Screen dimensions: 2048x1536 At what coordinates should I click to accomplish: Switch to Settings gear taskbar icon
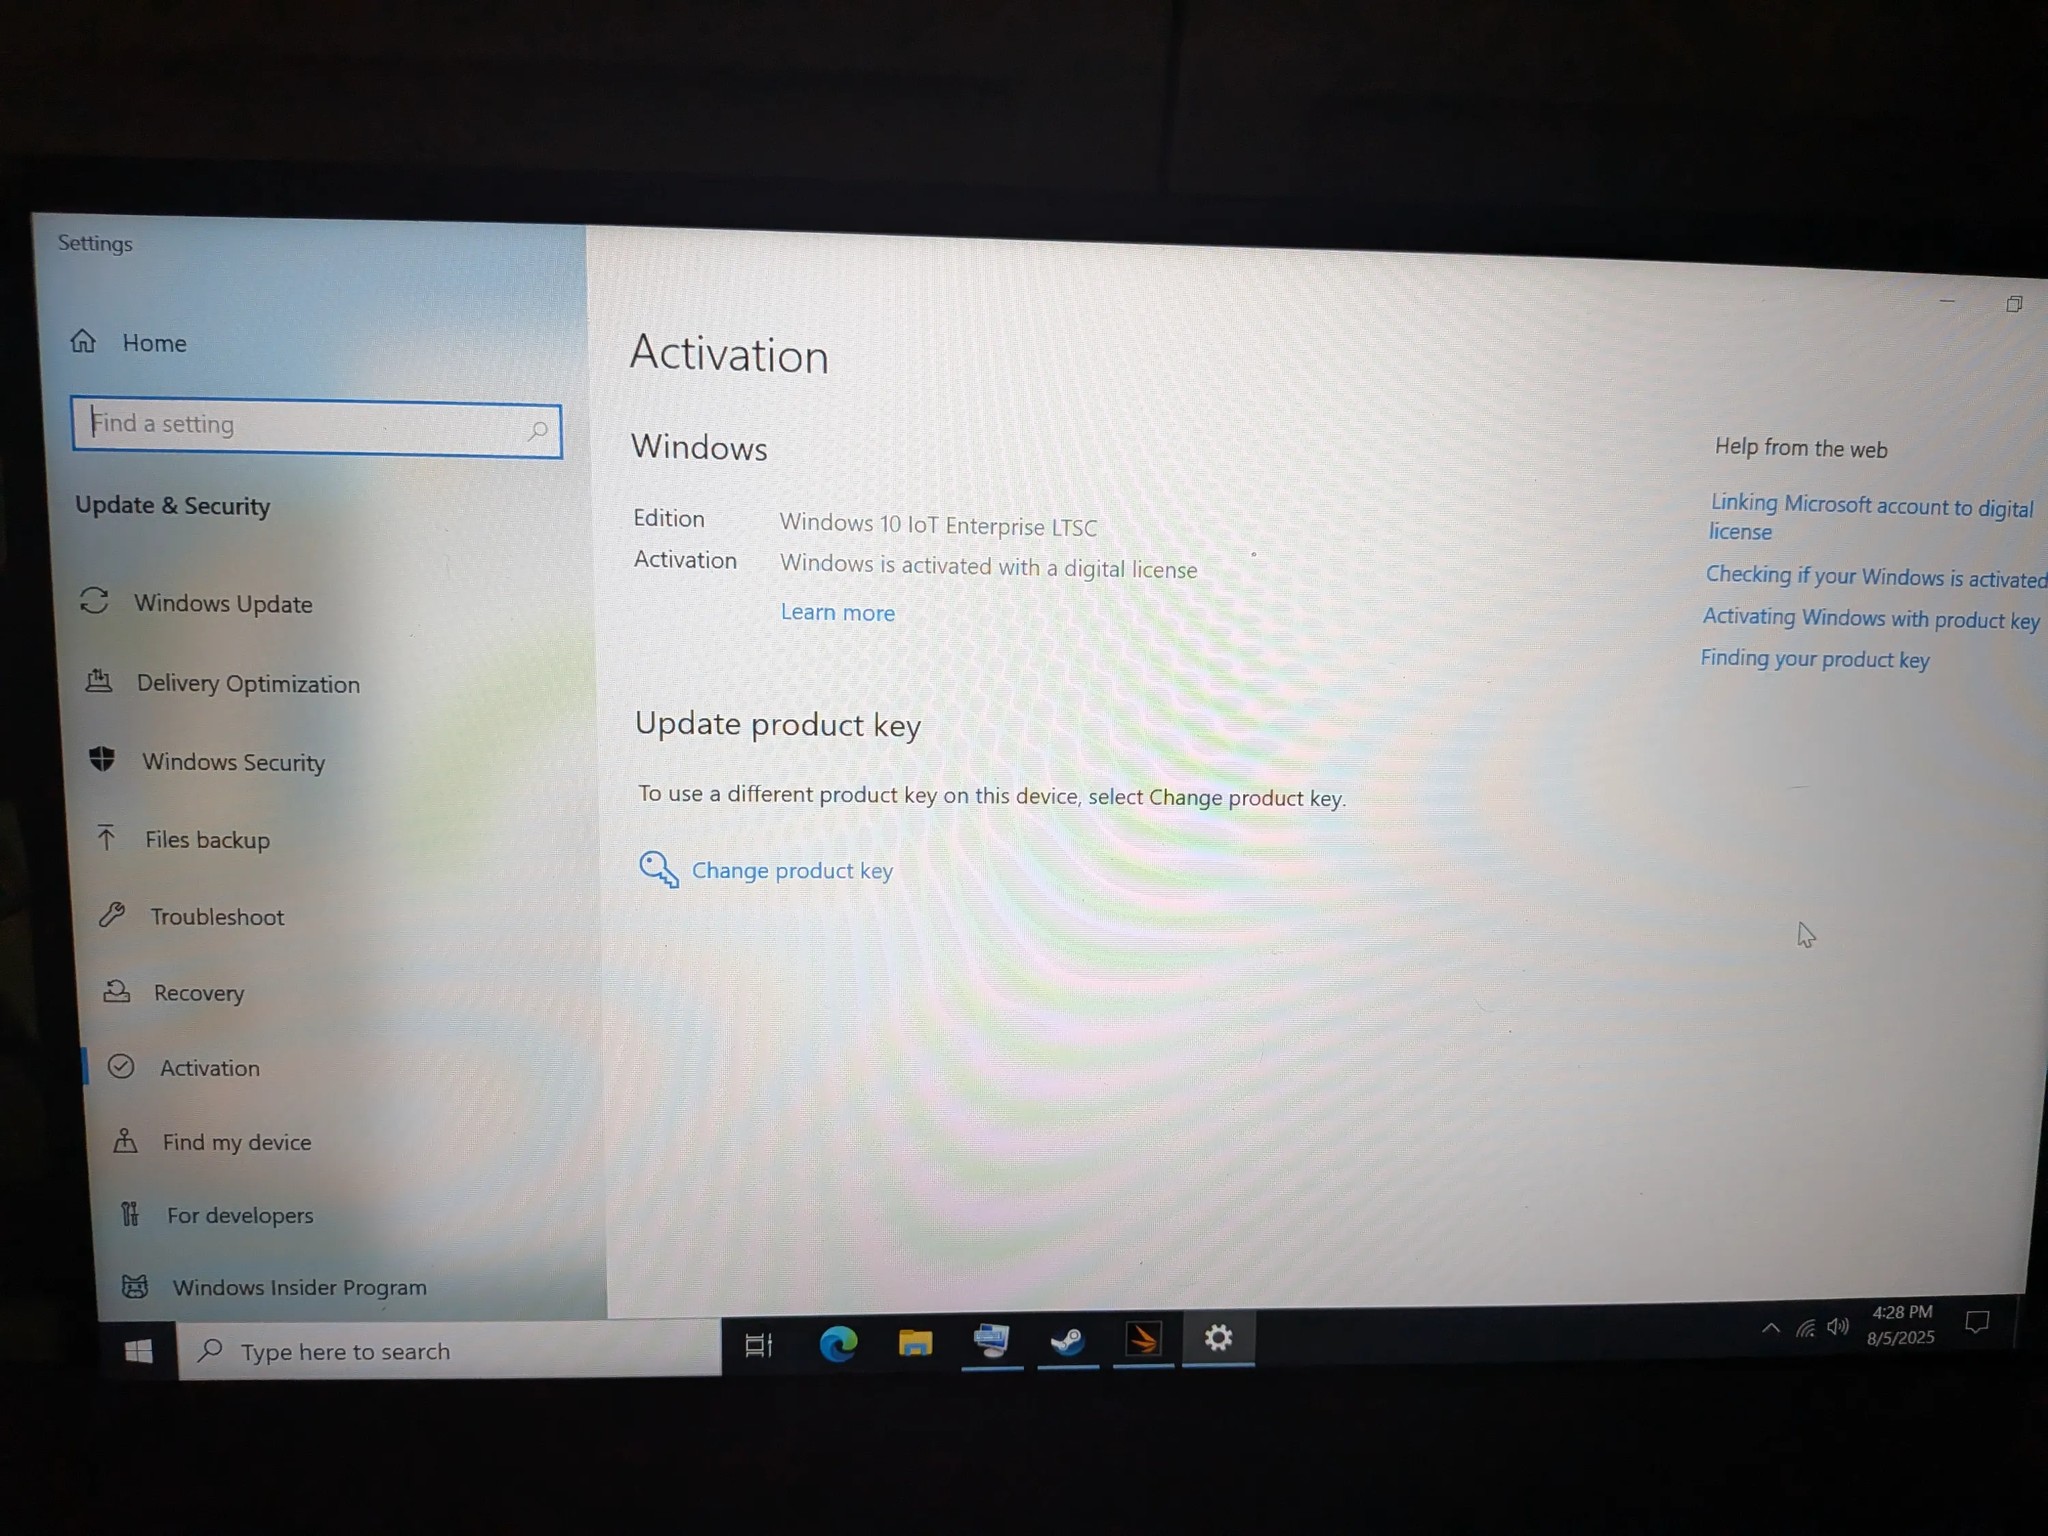tap(1218, 1338)
